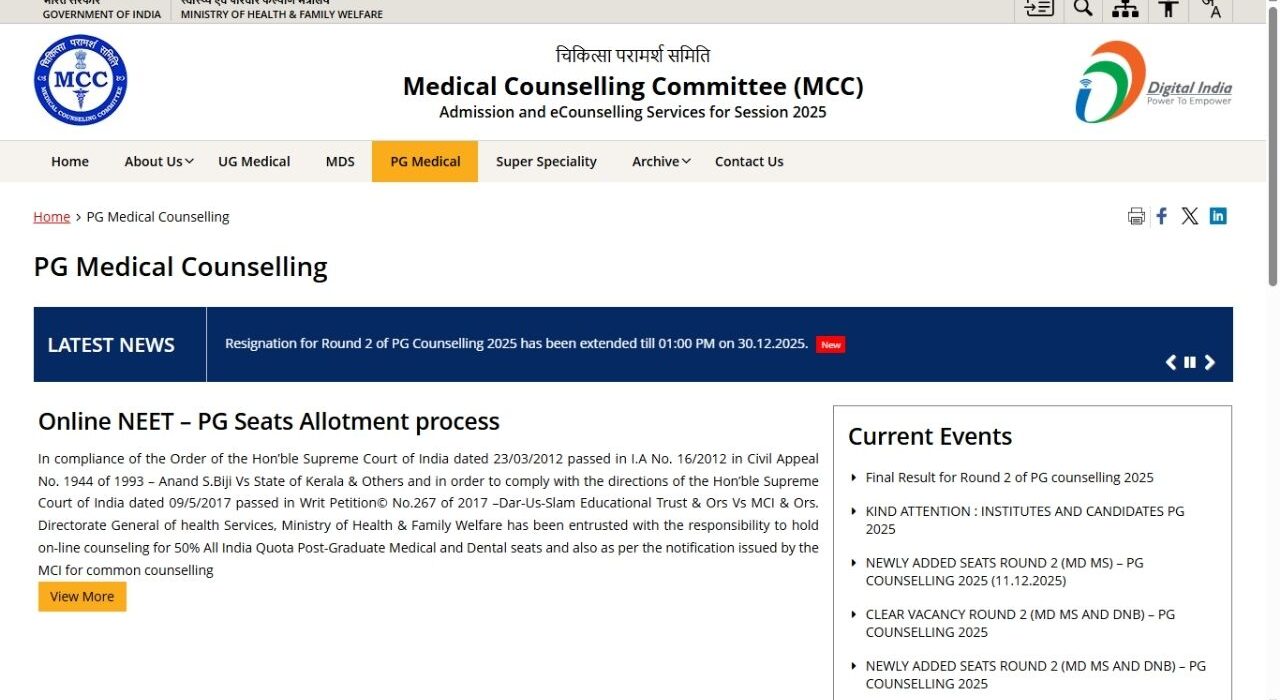The image size is (1280, 700).
Task: Share the page via the Facebook icon
Action: pyautogui.click(x=1161, y=215)
